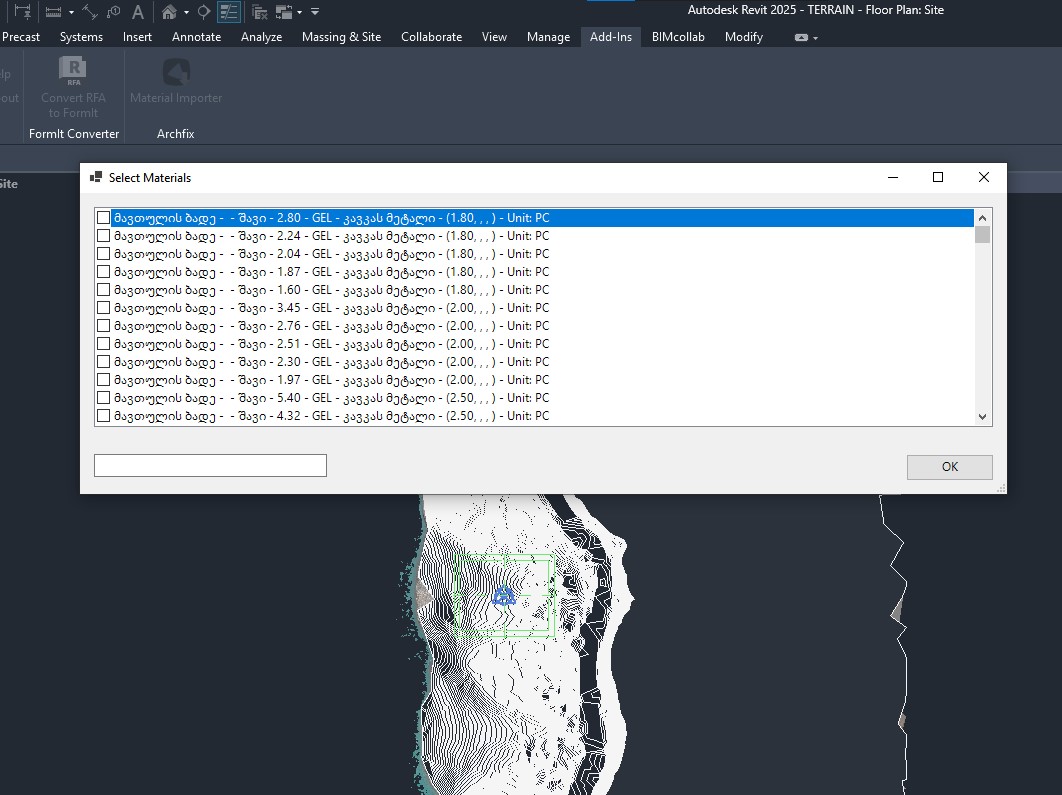Open the Default 3D View house icon
The height and width of the screenshot is (795, 1062).
169,12
